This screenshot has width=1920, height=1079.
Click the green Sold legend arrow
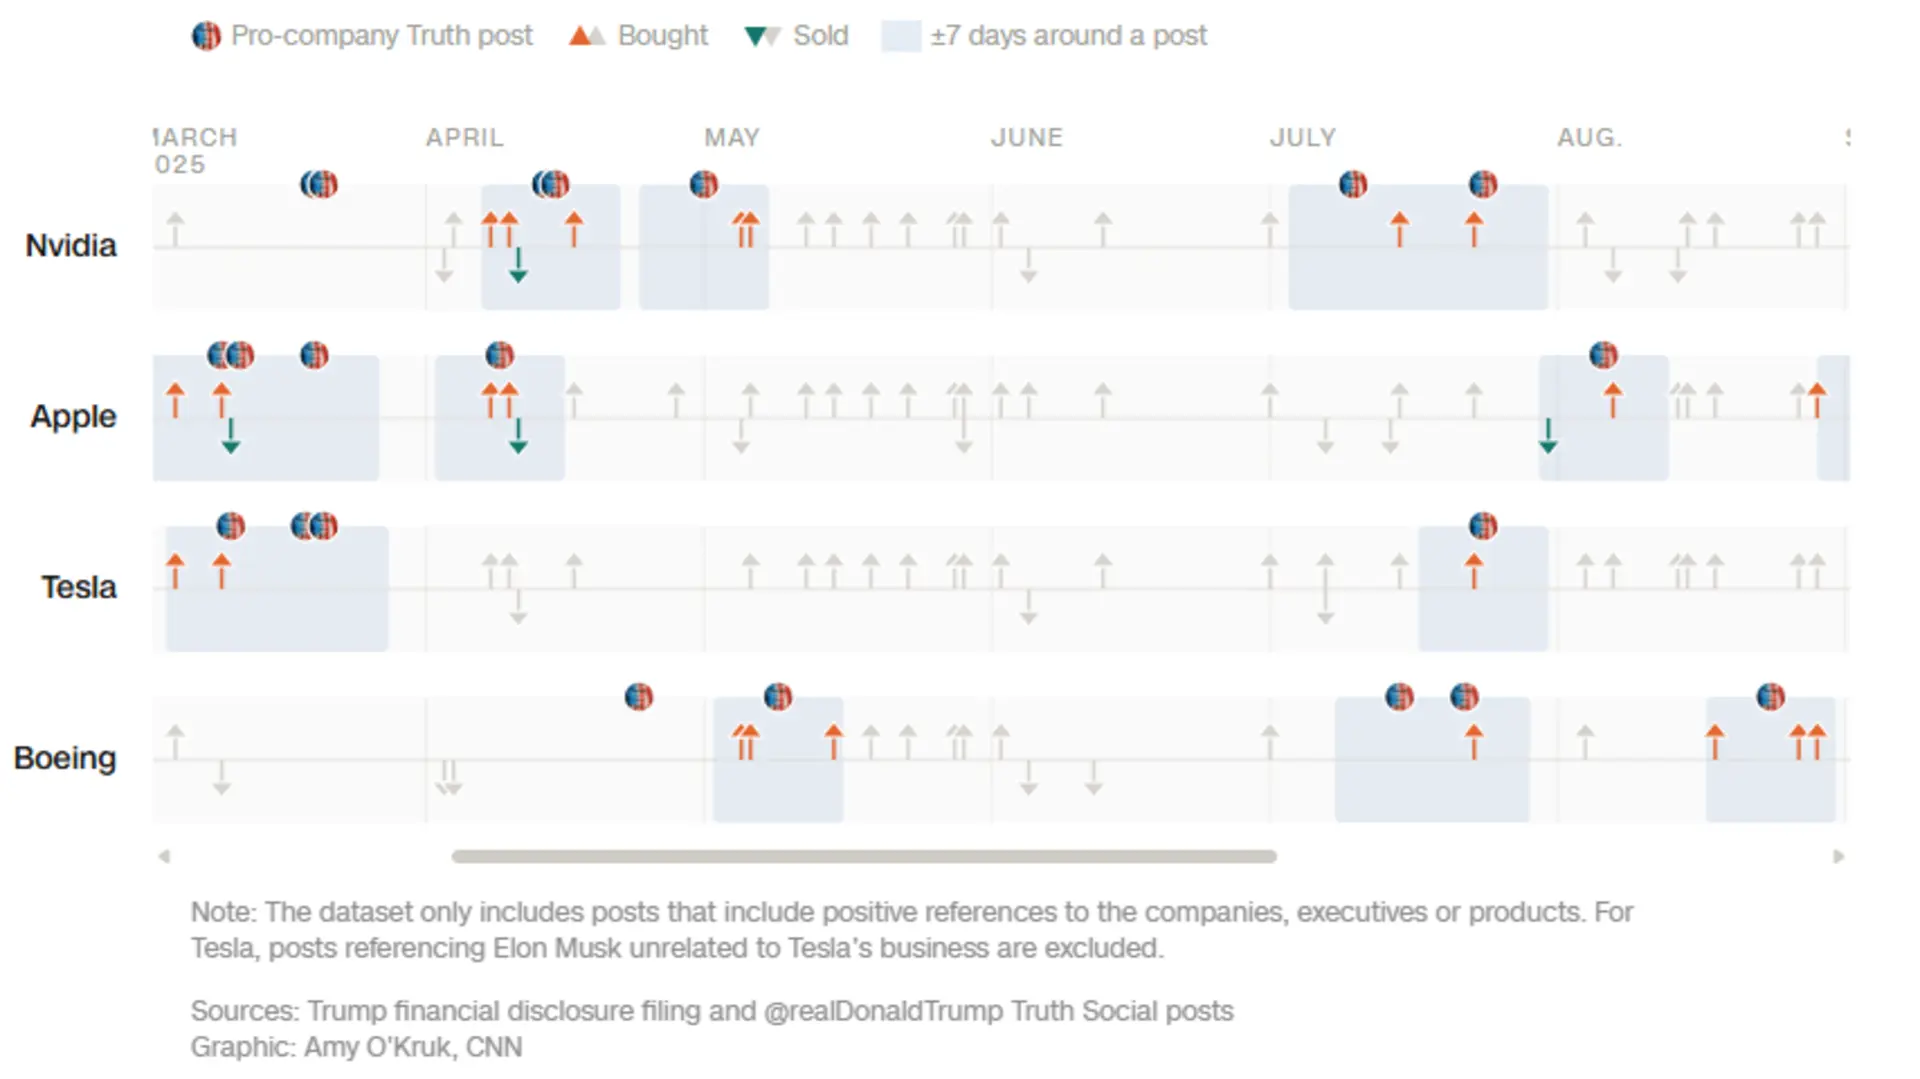click(x=755, y=37)
